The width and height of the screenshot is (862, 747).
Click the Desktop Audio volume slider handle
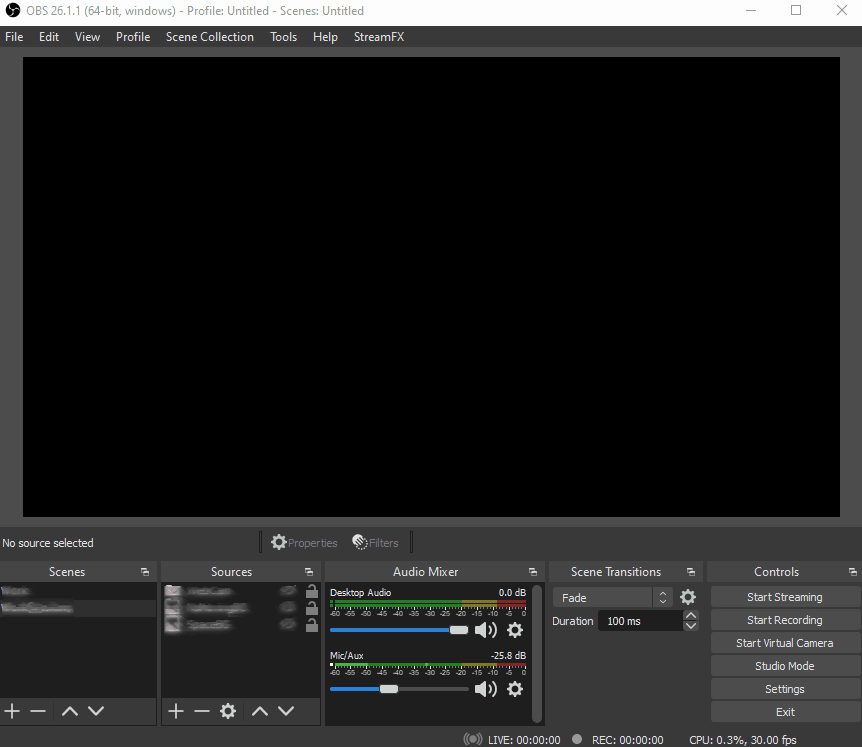(459, 630)
